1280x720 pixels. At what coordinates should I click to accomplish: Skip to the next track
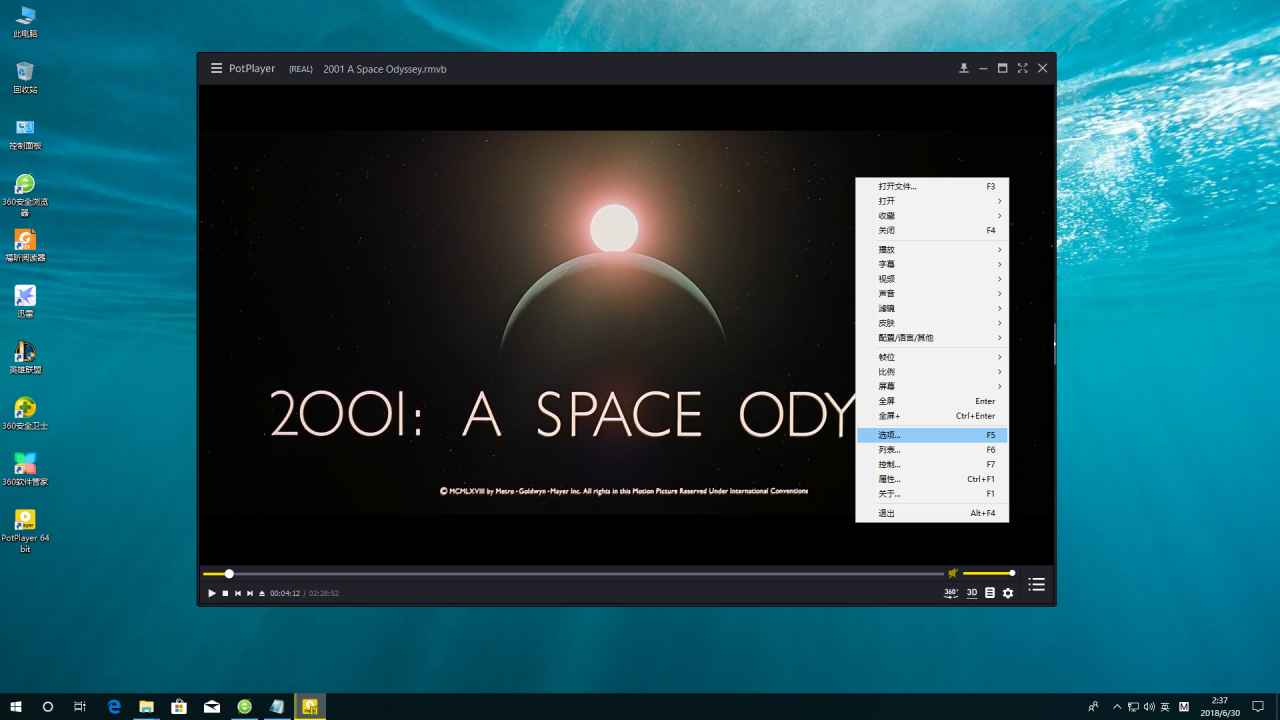click(250, 593)
